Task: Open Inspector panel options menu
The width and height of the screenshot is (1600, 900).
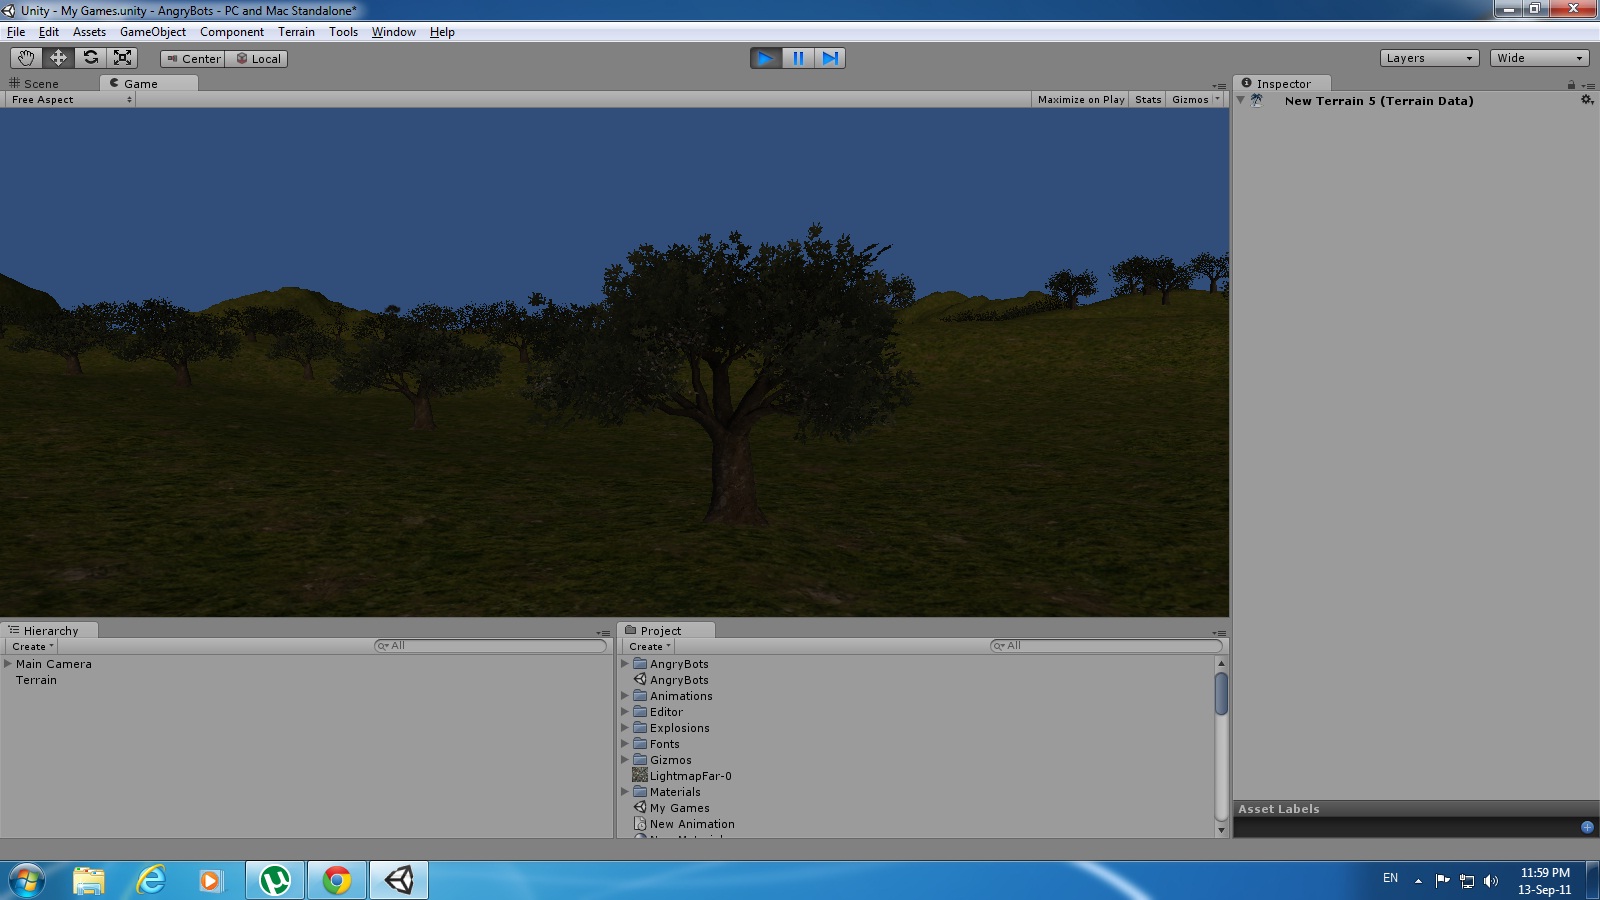Action: (x=1588, y=86)
